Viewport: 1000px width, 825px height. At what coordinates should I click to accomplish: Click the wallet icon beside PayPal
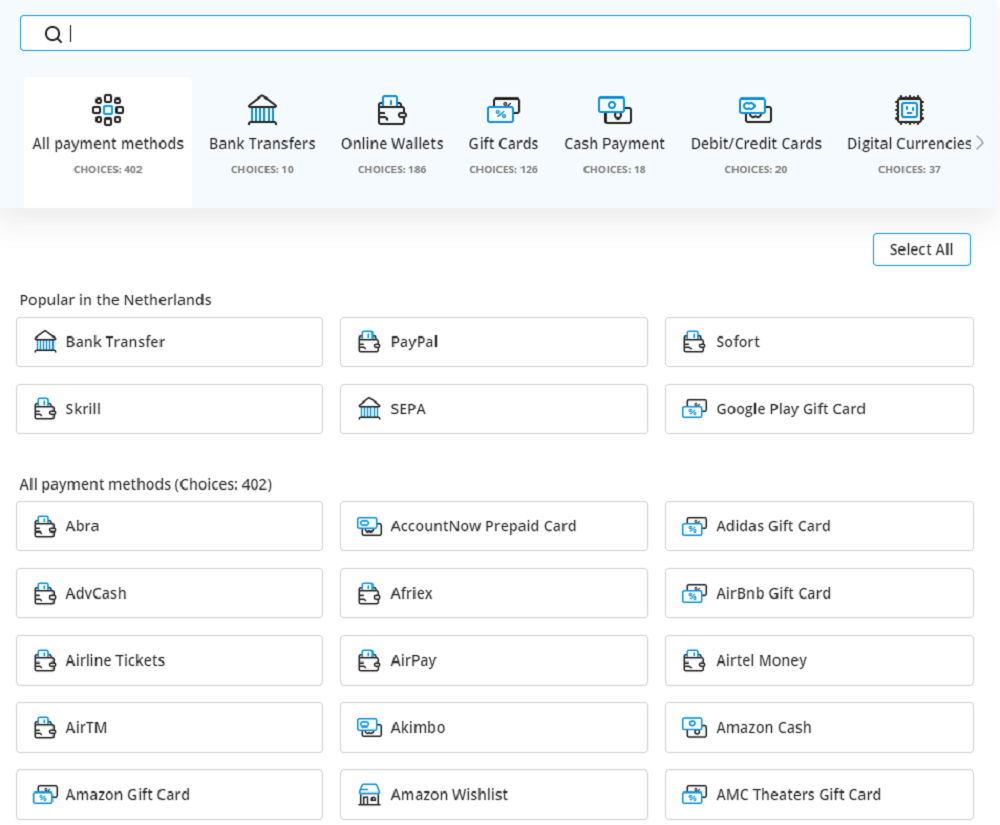[x=369, y=342]
